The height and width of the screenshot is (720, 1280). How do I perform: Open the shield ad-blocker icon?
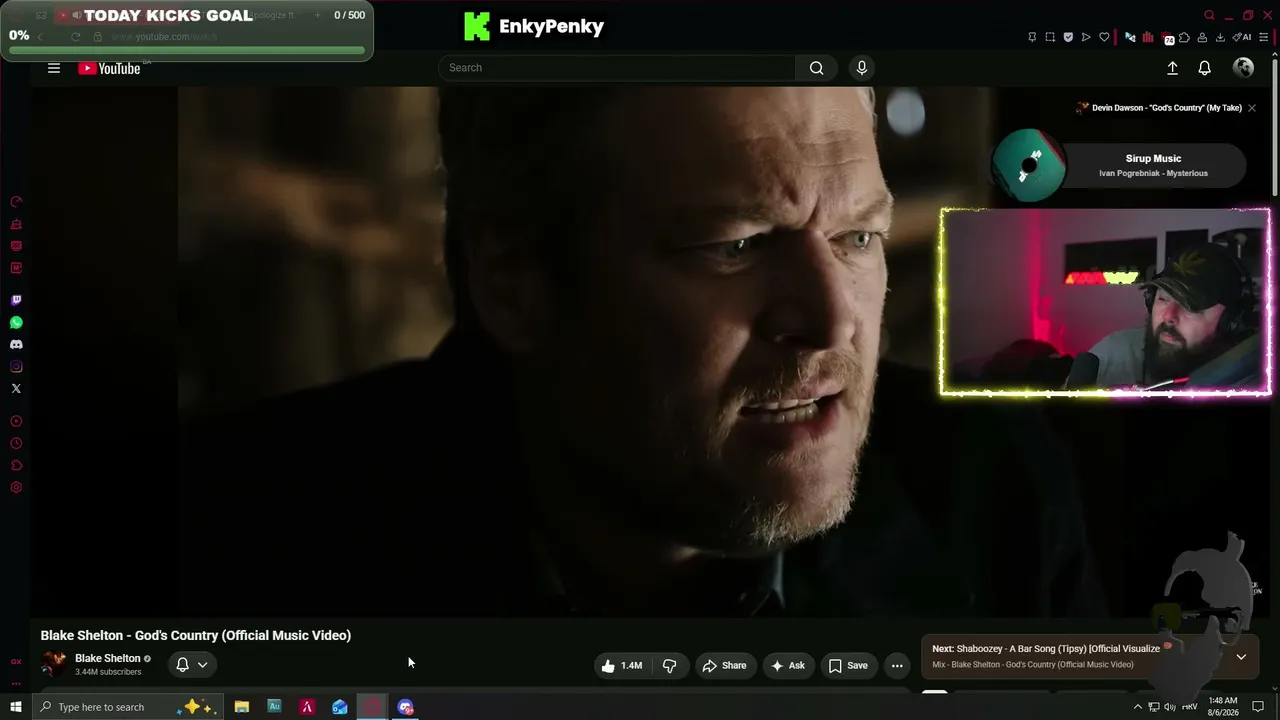(1068, 37)
